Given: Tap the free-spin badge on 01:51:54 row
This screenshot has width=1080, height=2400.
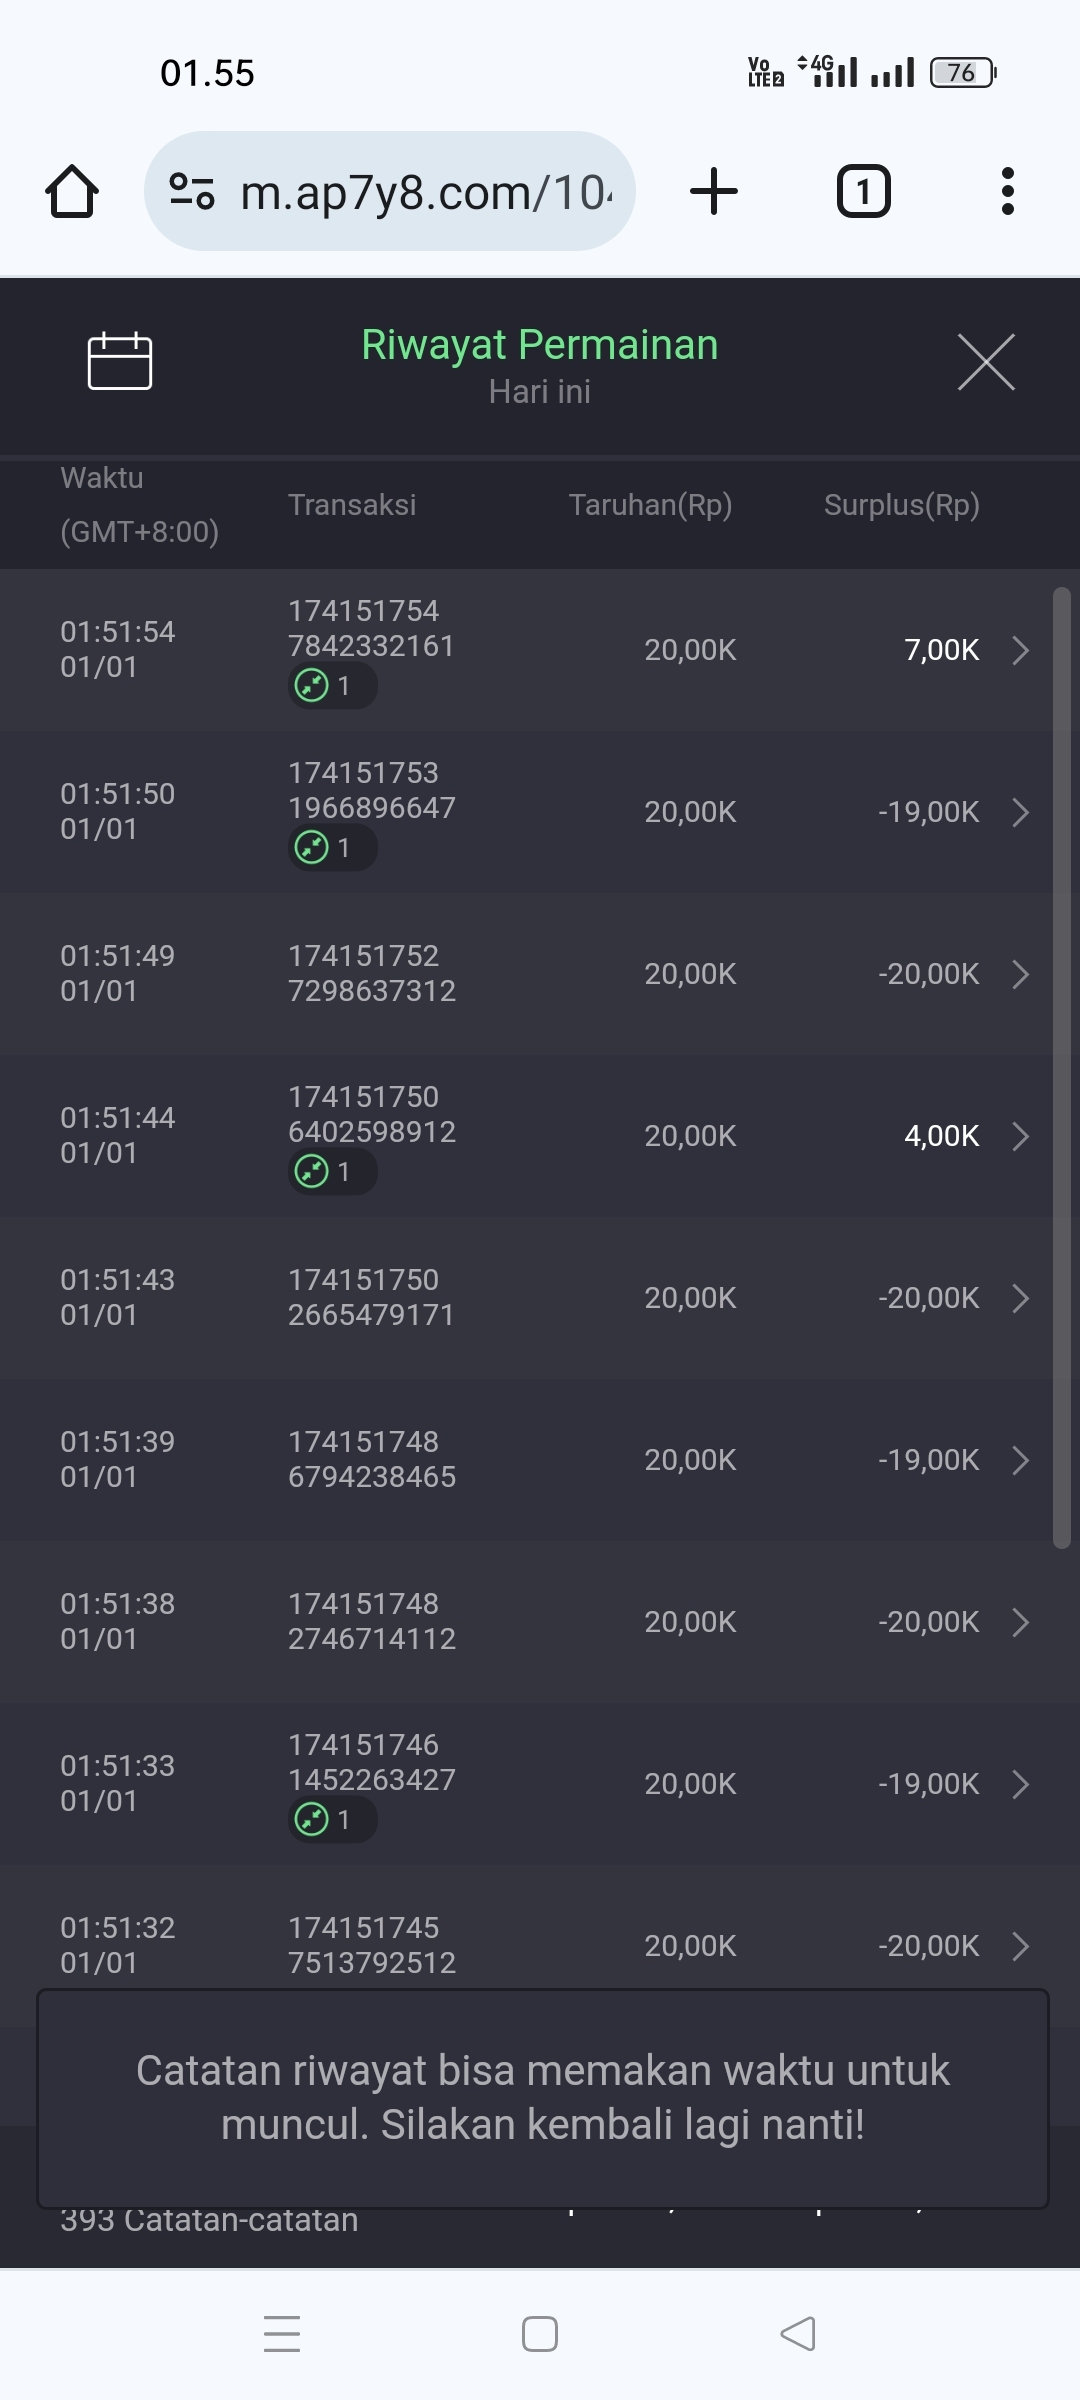Looking at the screenshot, I should coord(331,686).
